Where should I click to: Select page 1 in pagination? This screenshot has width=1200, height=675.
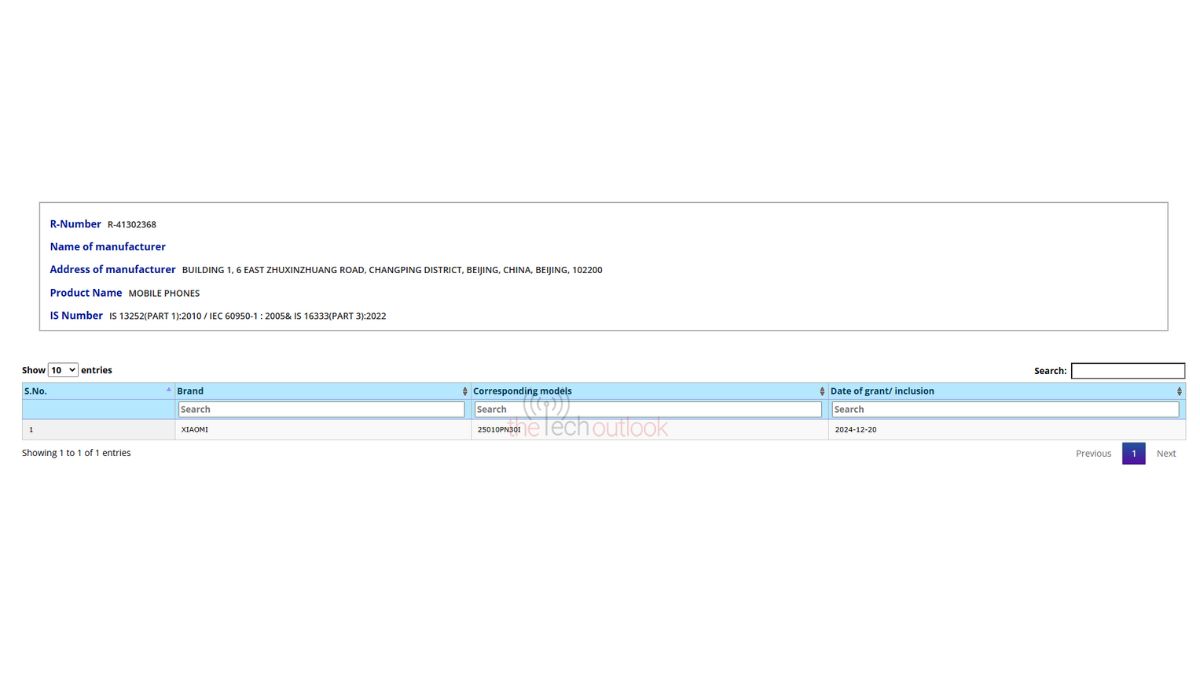(x=1133, y=454)
